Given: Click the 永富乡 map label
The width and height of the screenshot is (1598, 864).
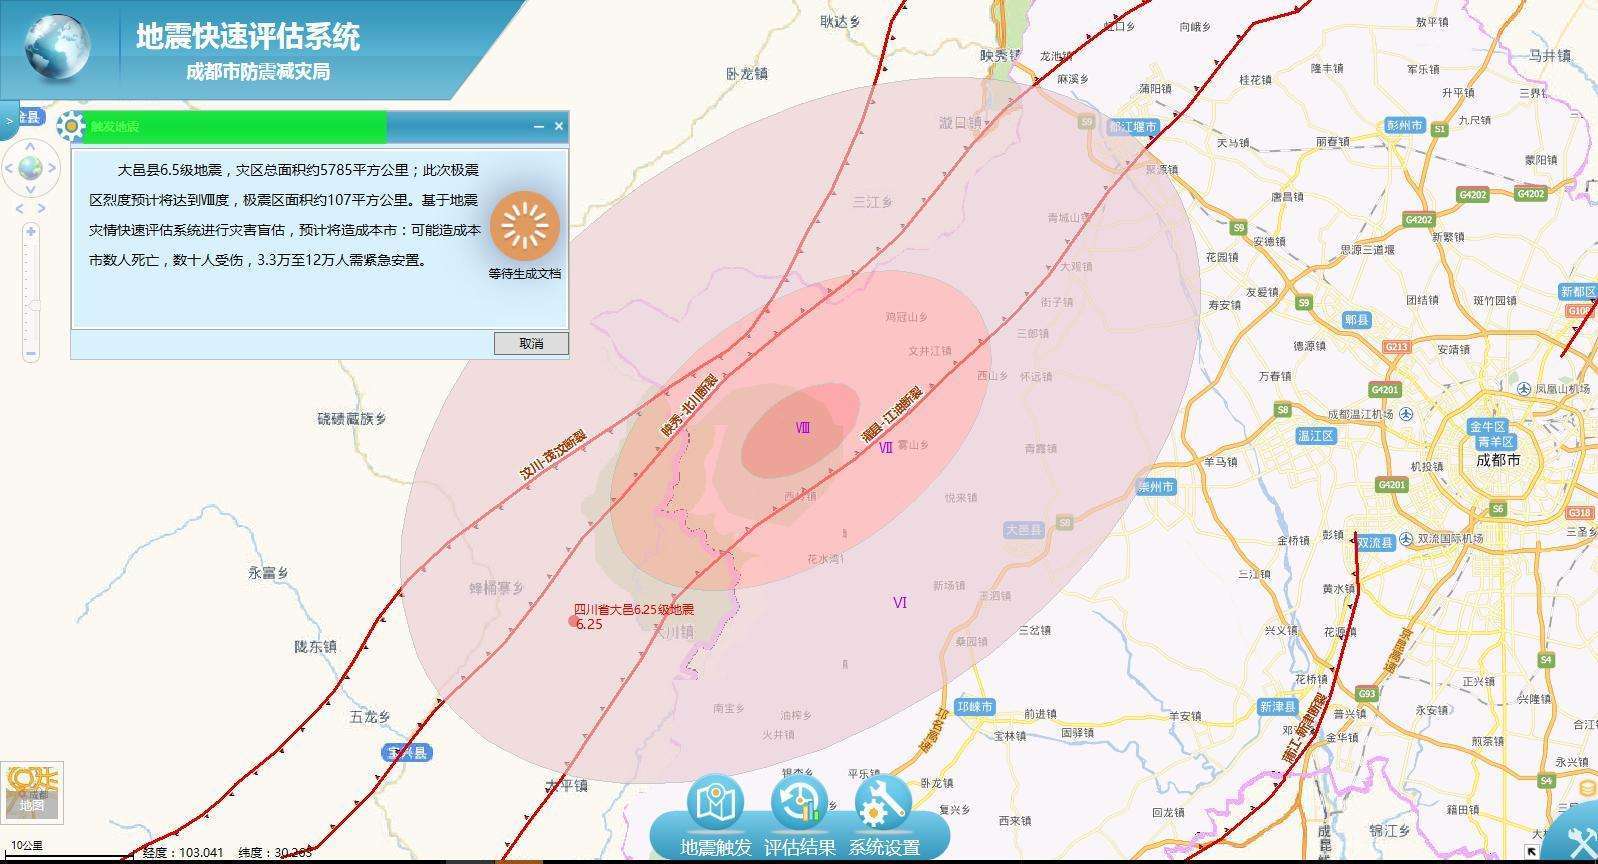Looking at the screenshot, I should click(268, 573).
